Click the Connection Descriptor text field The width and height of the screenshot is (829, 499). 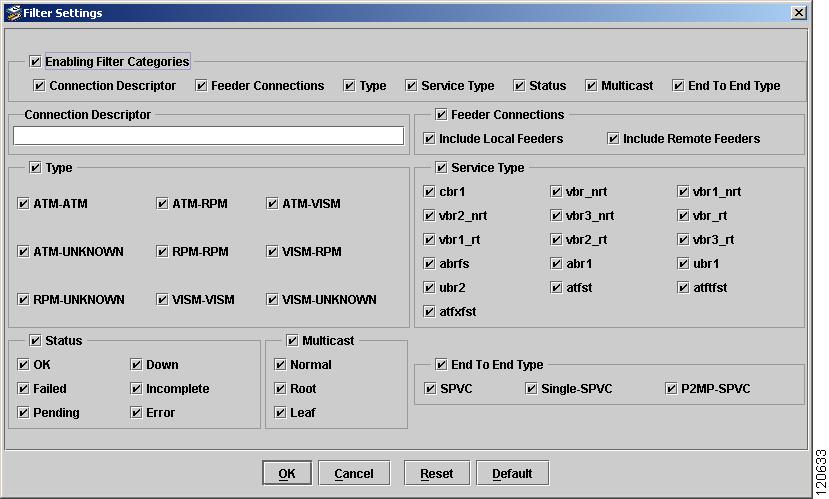click(208, 135)
